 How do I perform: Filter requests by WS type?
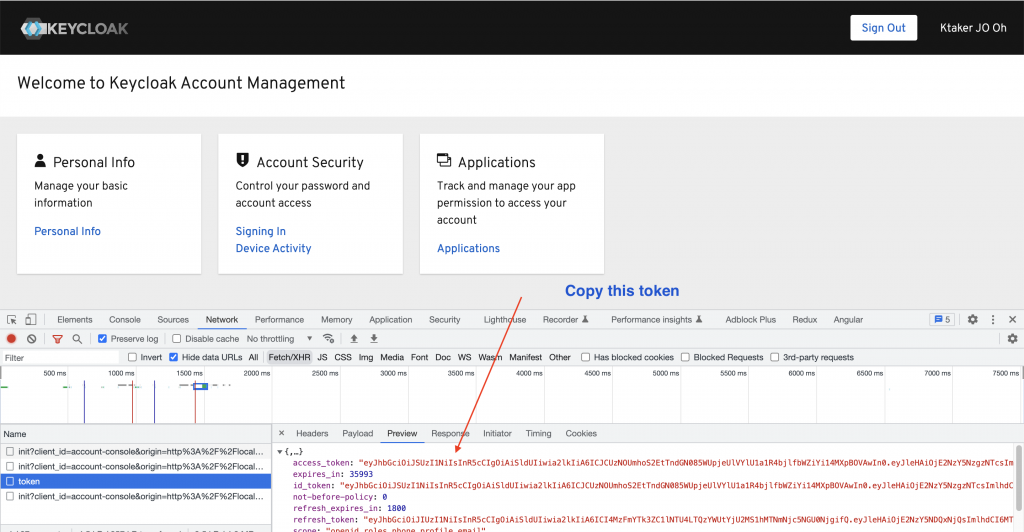pos(464,357)
